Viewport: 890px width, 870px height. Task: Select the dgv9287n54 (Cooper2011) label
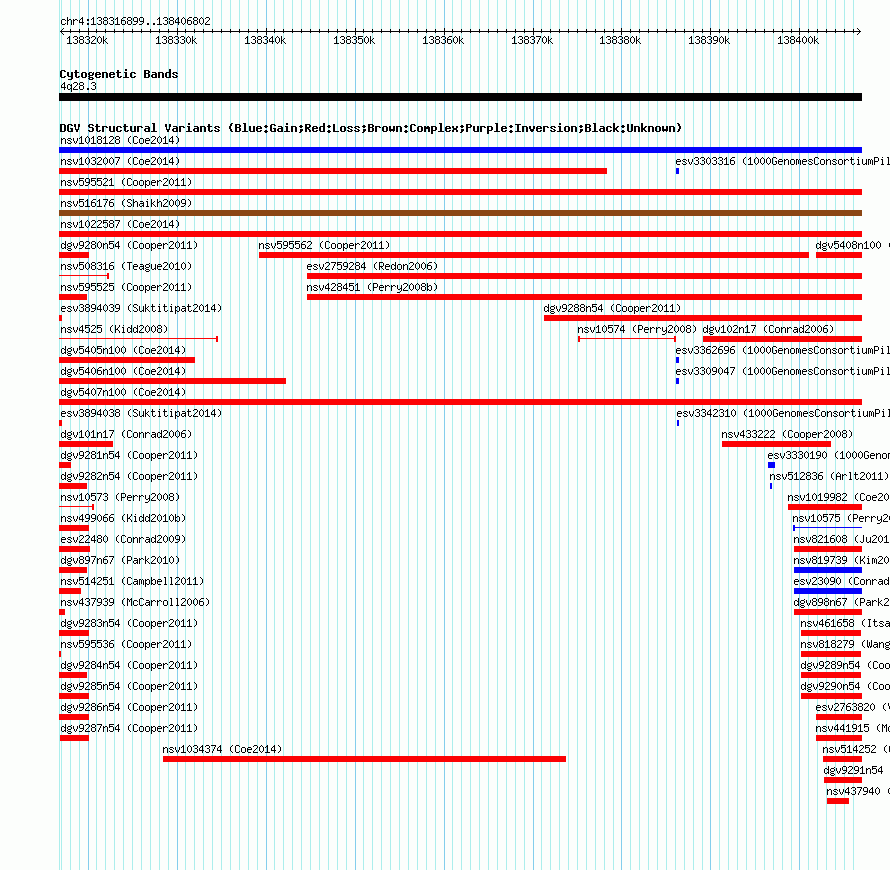pos(129,728)
